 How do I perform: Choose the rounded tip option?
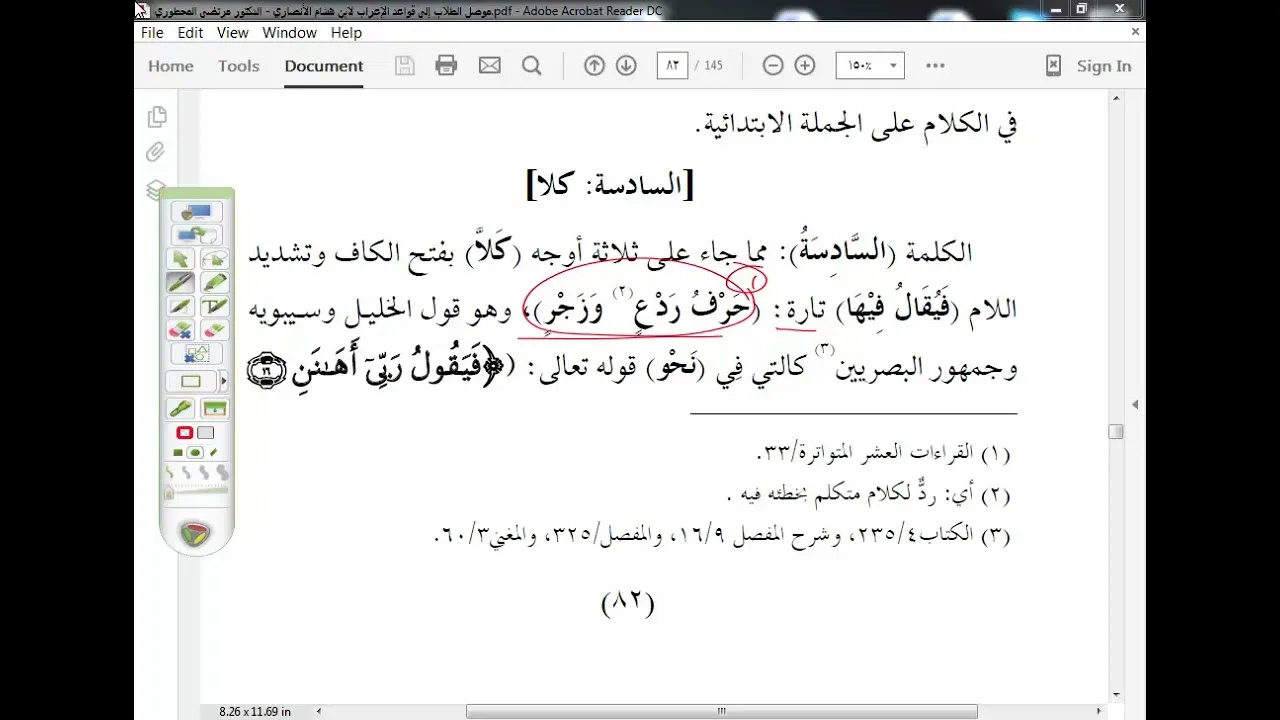[195, 452]
